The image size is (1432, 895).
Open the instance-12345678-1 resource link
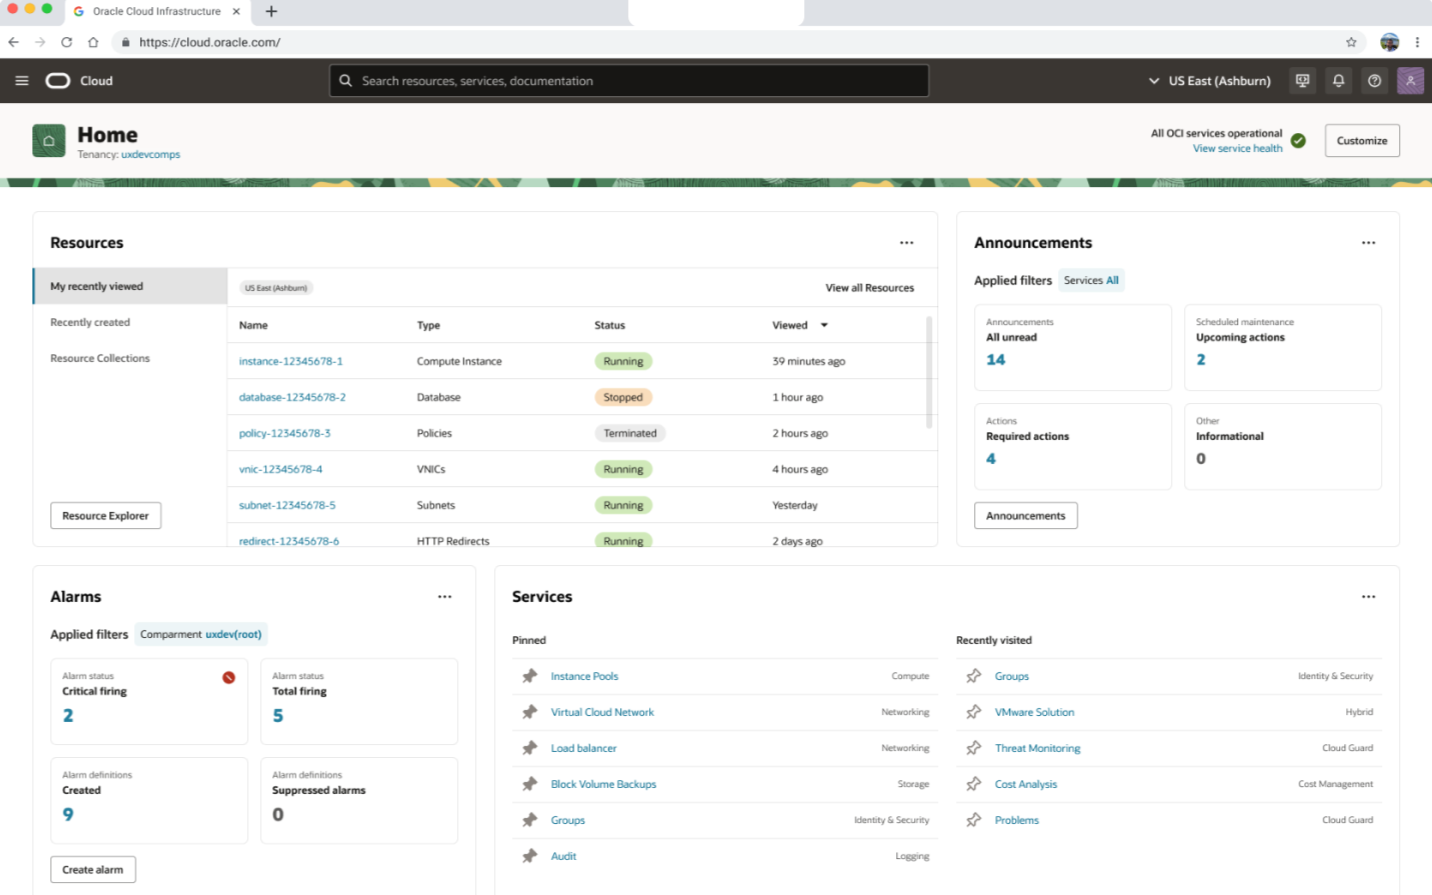290,361
